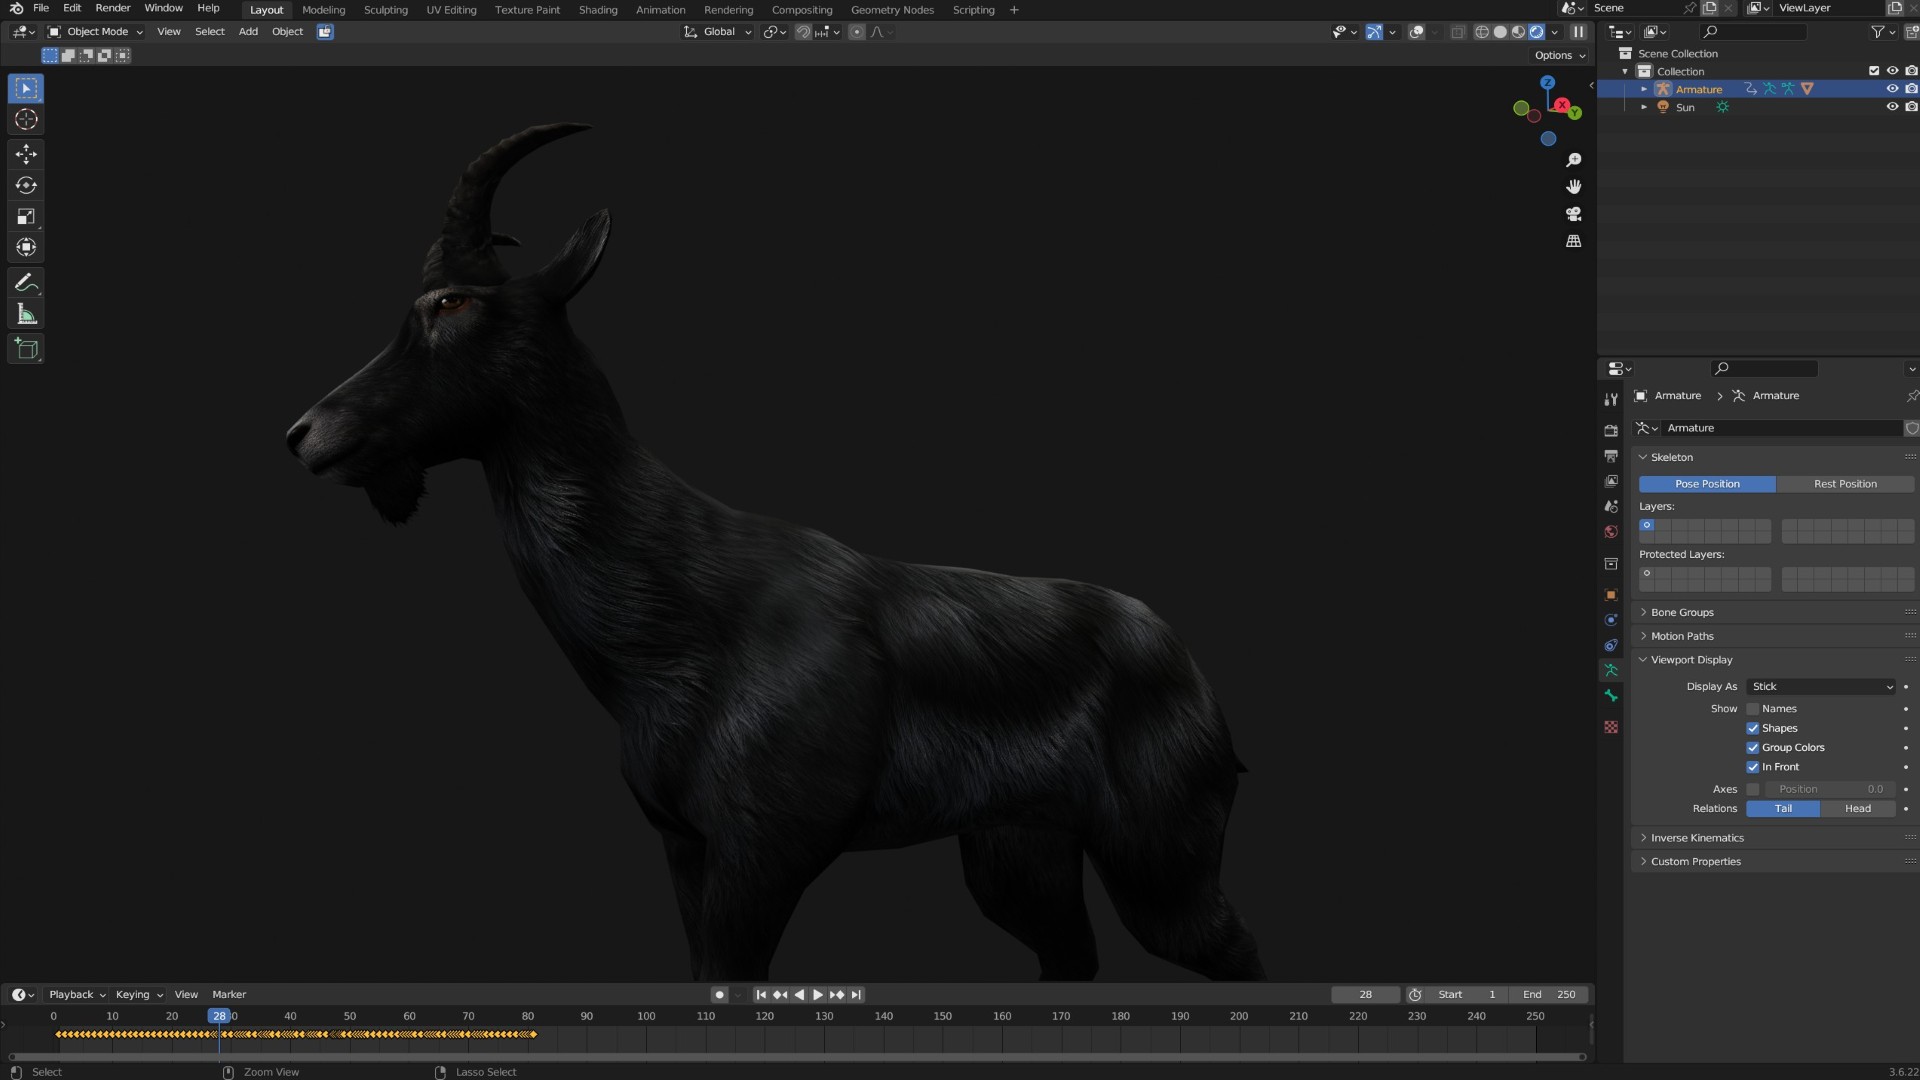
Task: Enable the Names checkbox
Action: coord(1753,709)
